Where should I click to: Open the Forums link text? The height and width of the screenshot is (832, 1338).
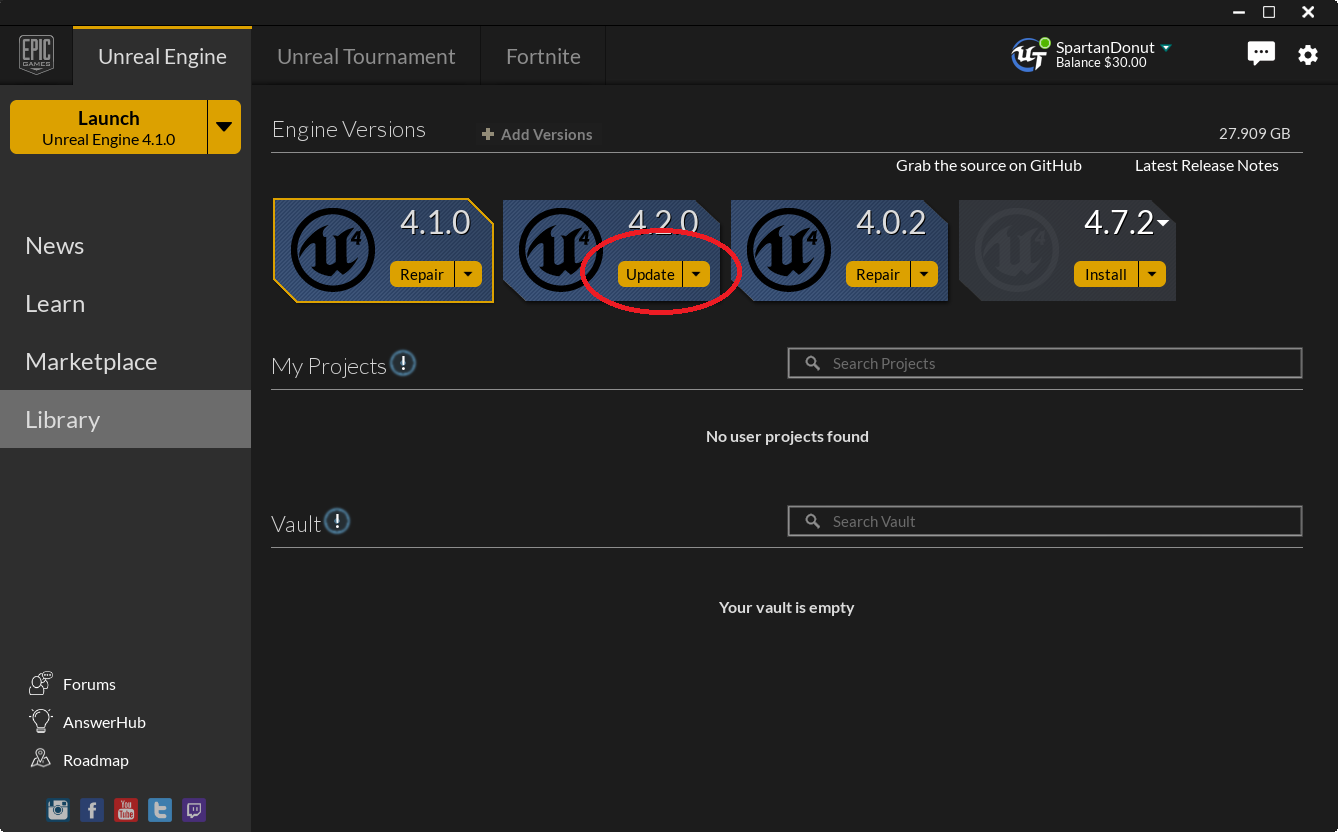pos(89,684)
